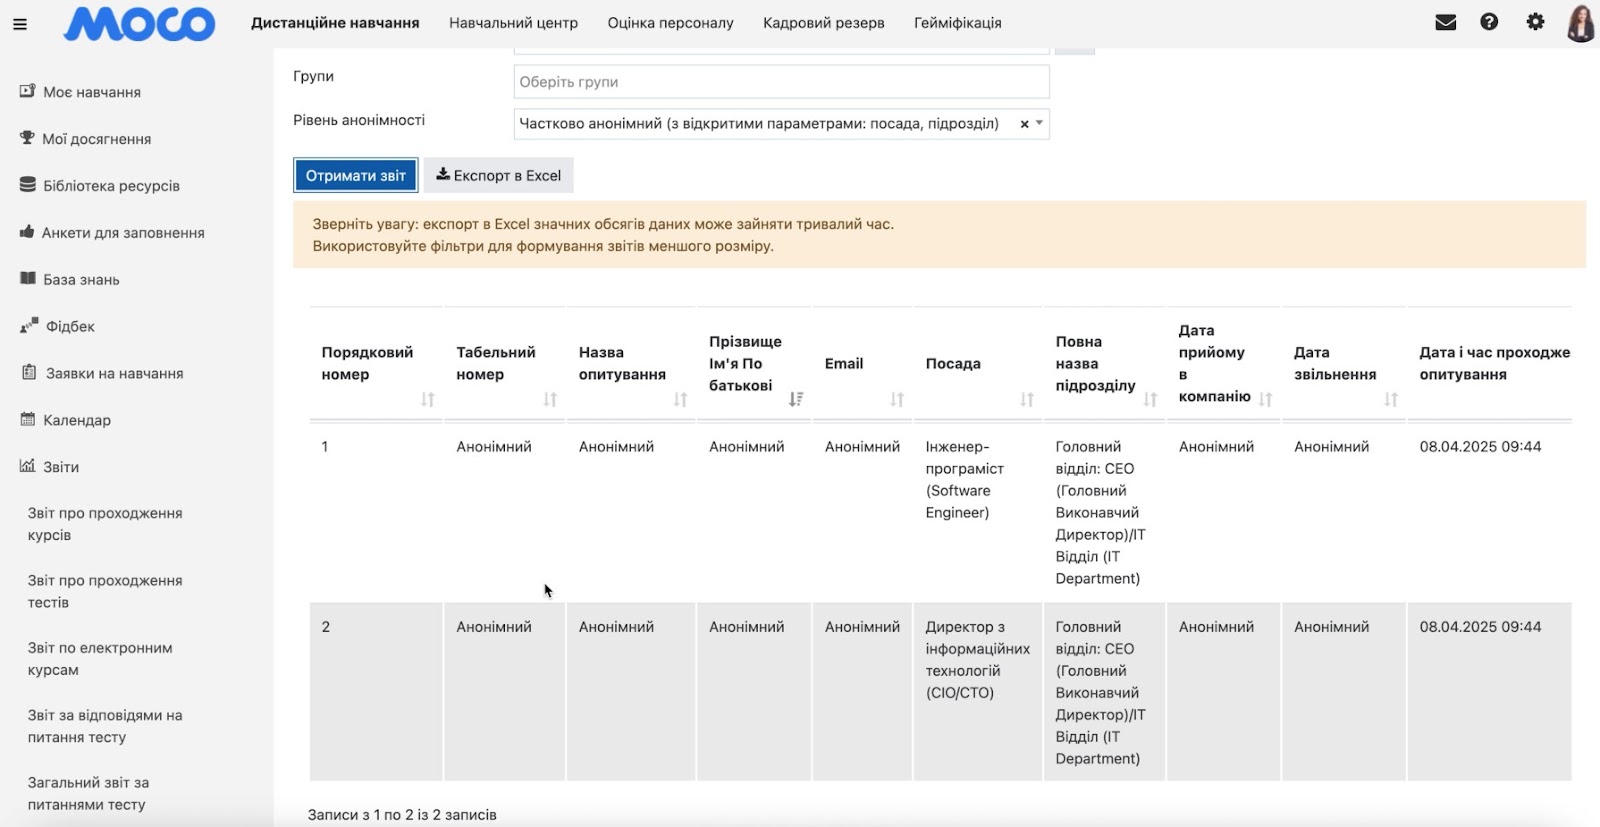
Task: Open the help question mark icon
Action: [x=1489, y=22]
